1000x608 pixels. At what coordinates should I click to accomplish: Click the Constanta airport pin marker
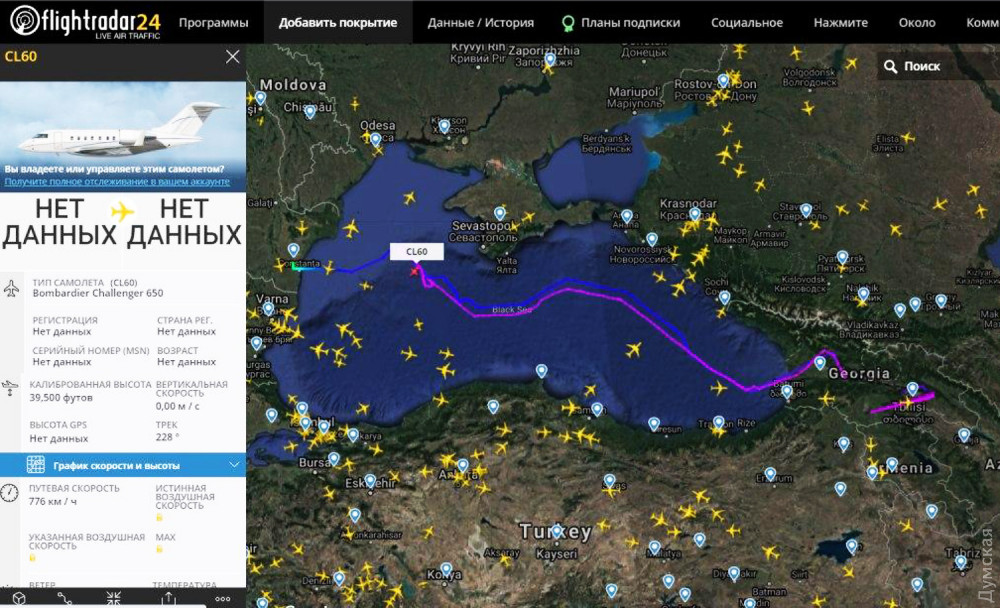[293, 250]
